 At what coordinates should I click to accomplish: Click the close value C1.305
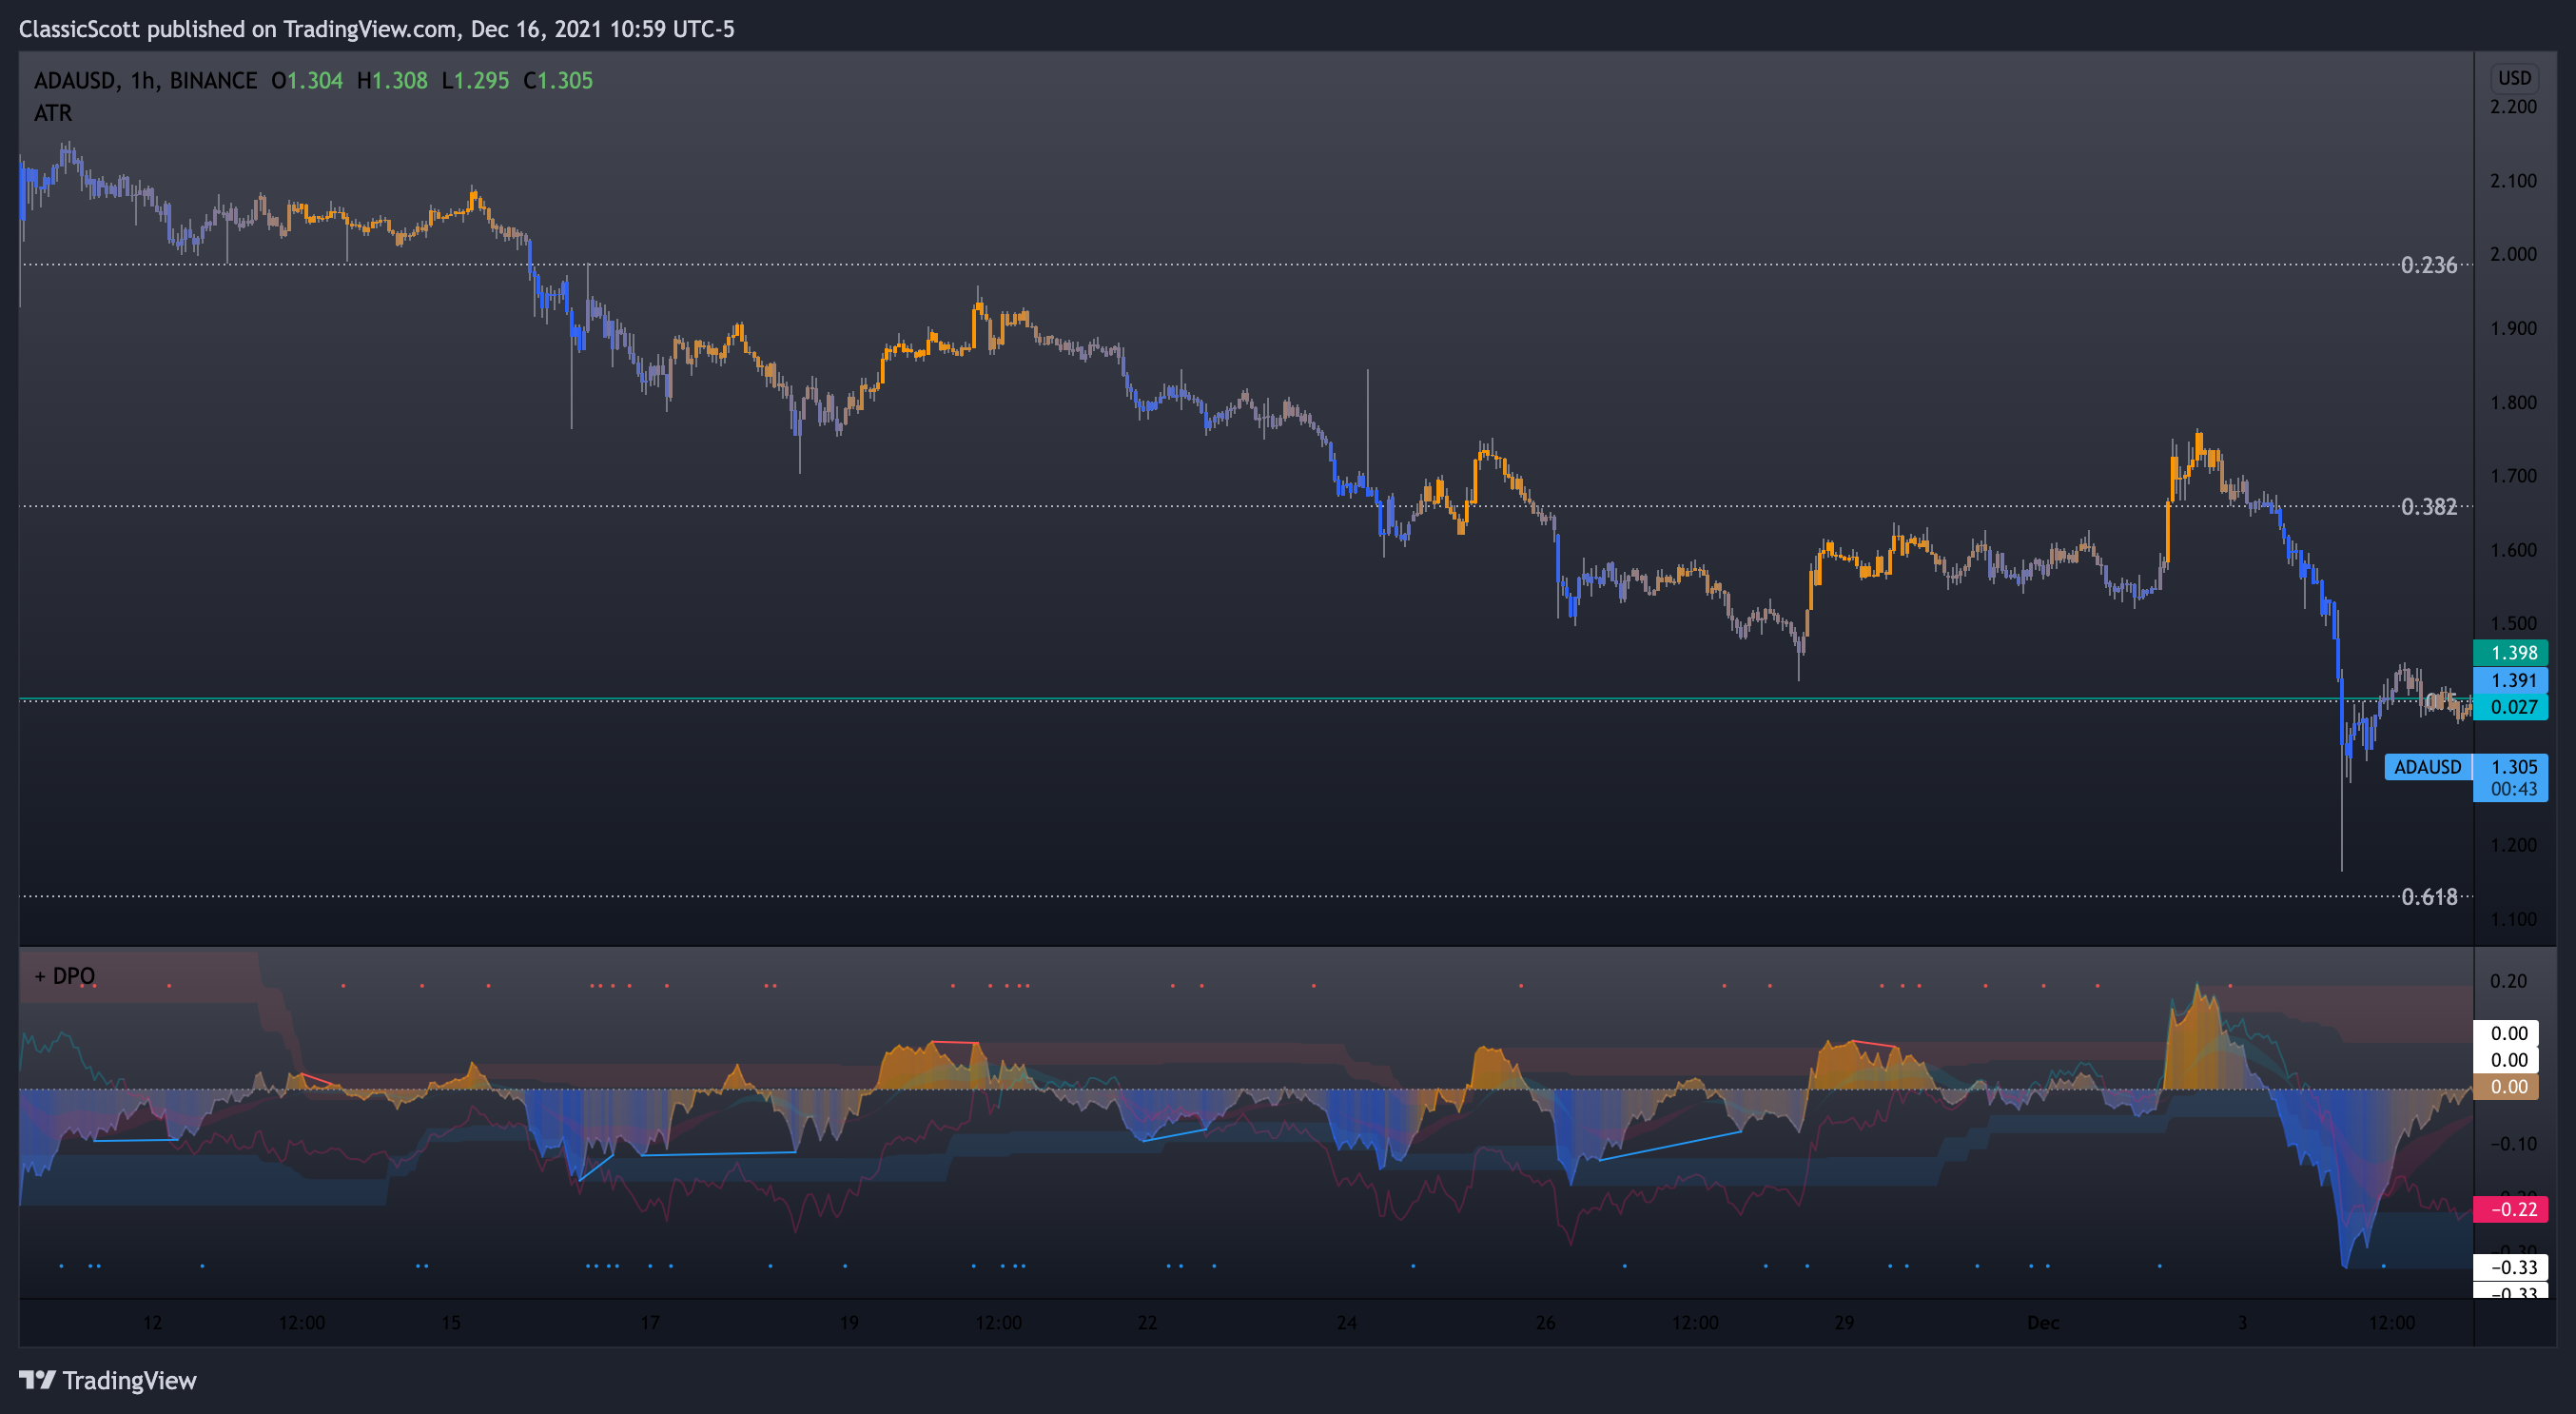(x=558, y=81)
